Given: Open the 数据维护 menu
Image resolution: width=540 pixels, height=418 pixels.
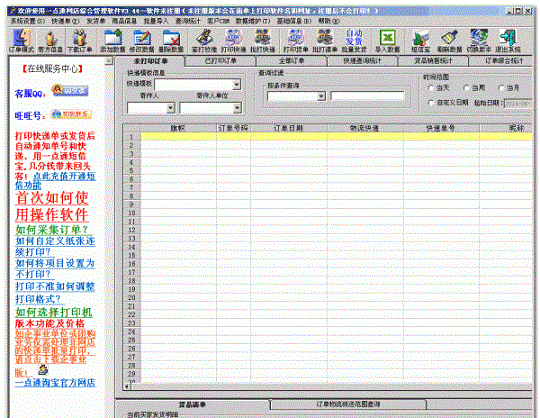Looking at the screenshot, I should coord(253,21).
